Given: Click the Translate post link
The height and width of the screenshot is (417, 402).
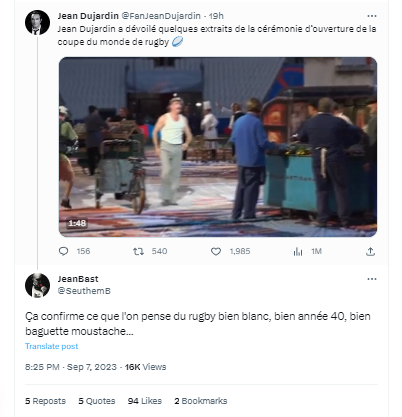Looking at the screenshot, I should [x=52, y=346].
